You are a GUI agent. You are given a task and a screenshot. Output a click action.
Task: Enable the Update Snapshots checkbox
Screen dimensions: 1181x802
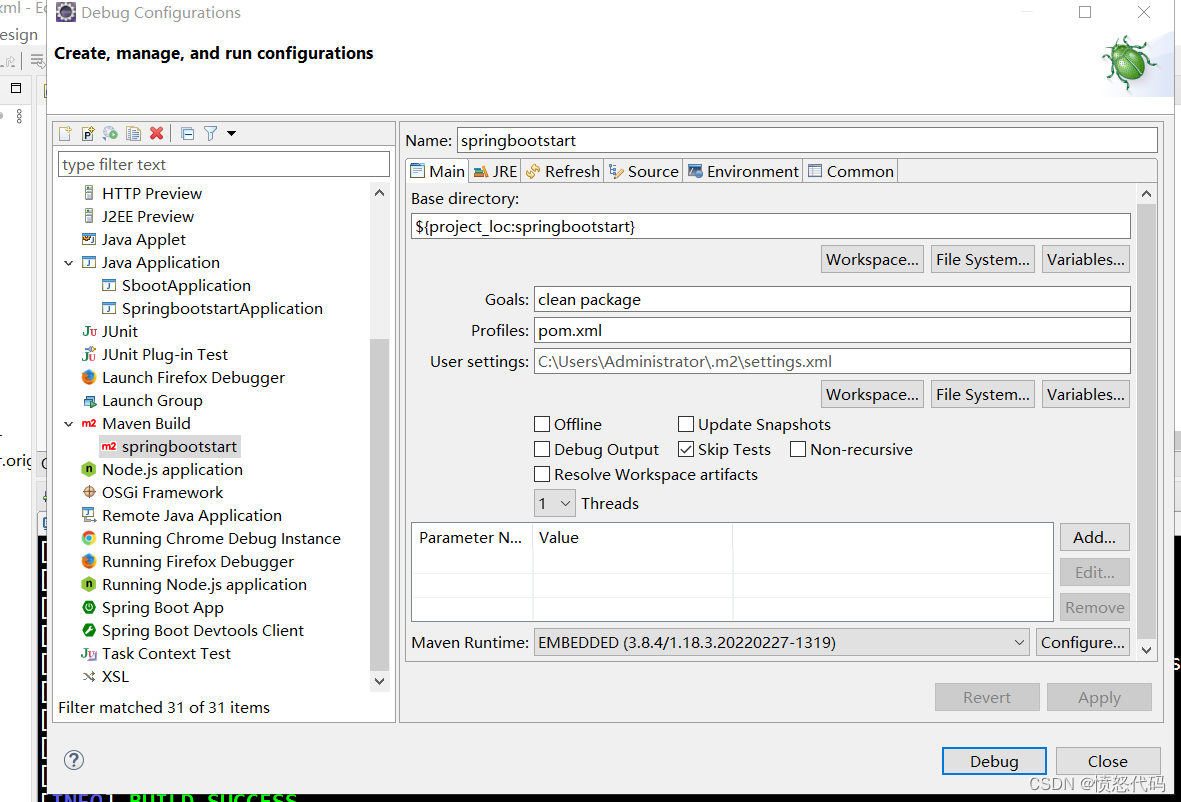[x=685, y=424]
